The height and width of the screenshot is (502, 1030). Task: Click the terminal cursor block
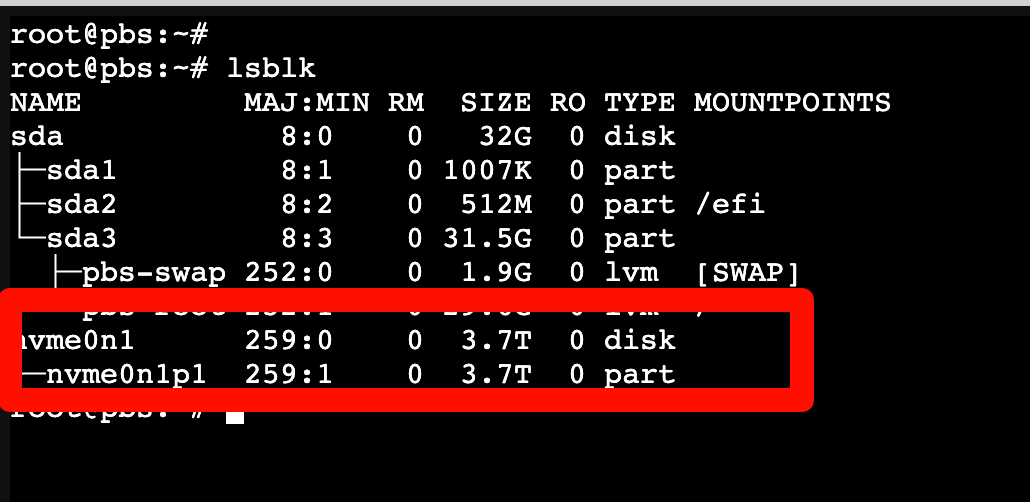coord(234,415)
